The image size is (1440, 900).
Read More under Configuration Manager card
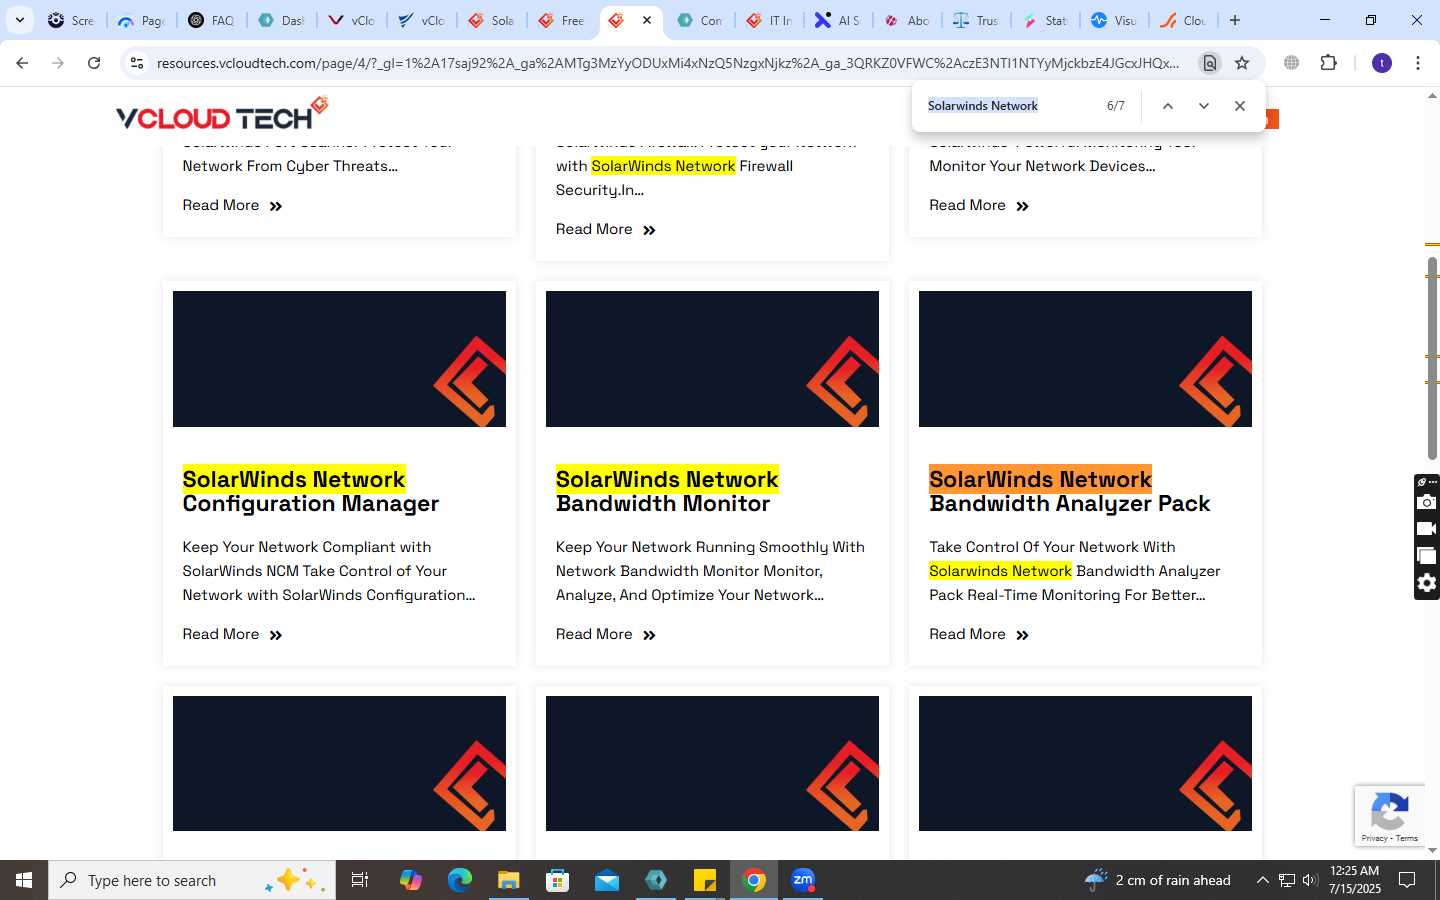(232, 634)
